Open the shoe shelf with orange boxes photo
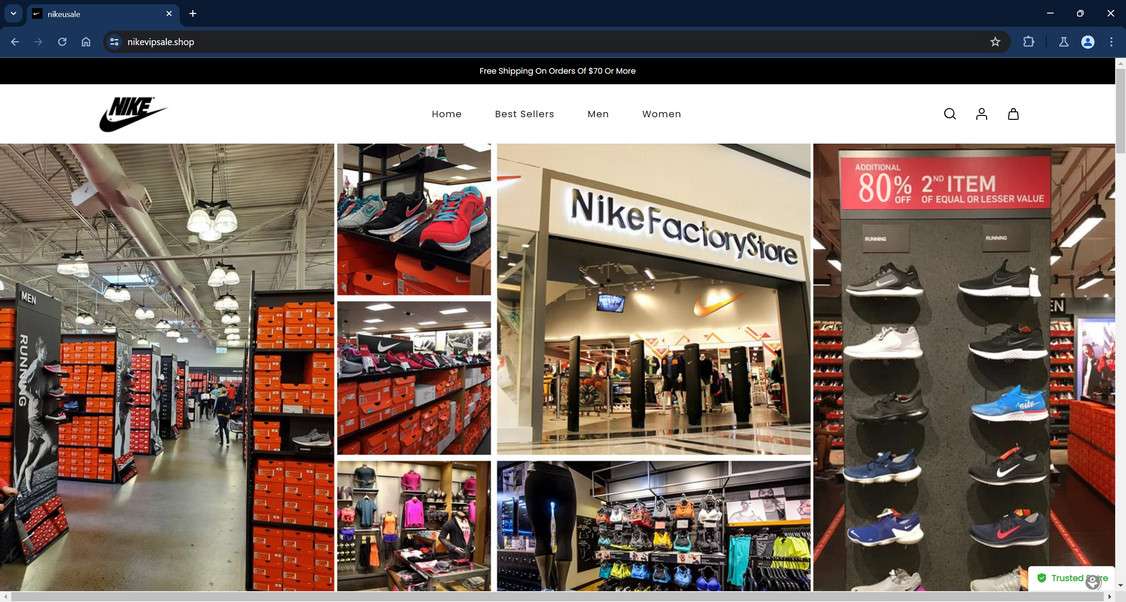The width and height of the screenshot is (1126, 602). (414, 378)
